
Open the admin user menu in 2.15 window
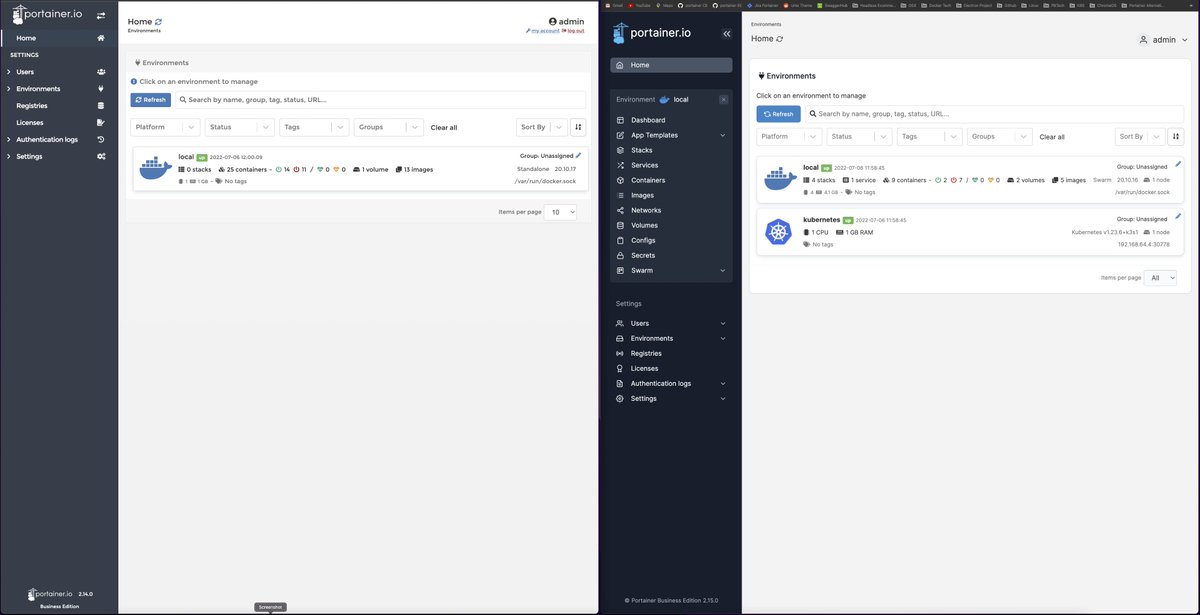tap(1163, 40)
